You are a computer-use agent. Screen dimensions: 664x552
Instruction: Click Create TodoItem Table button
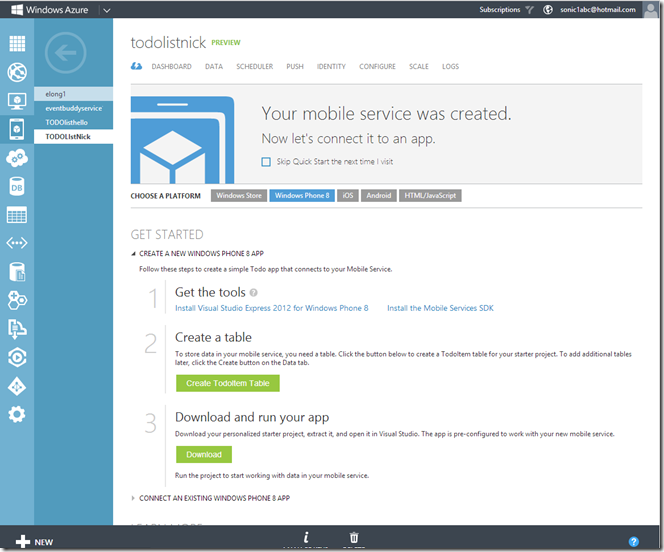tap(228, 383)
